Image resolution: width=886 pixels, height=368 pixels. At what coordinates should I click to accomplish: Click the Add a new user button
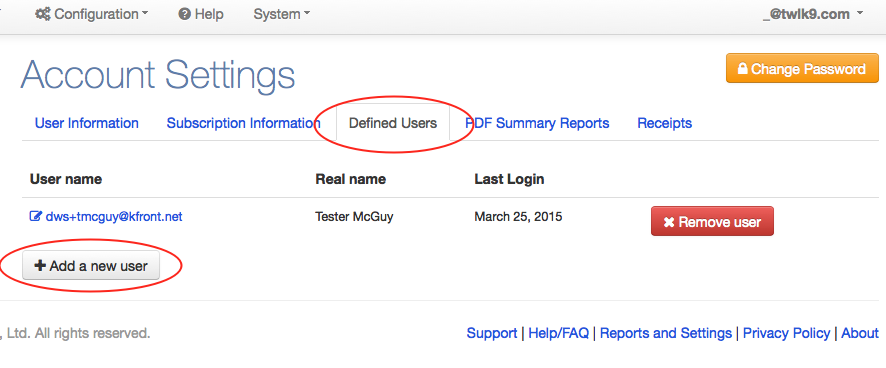[91, 266]
